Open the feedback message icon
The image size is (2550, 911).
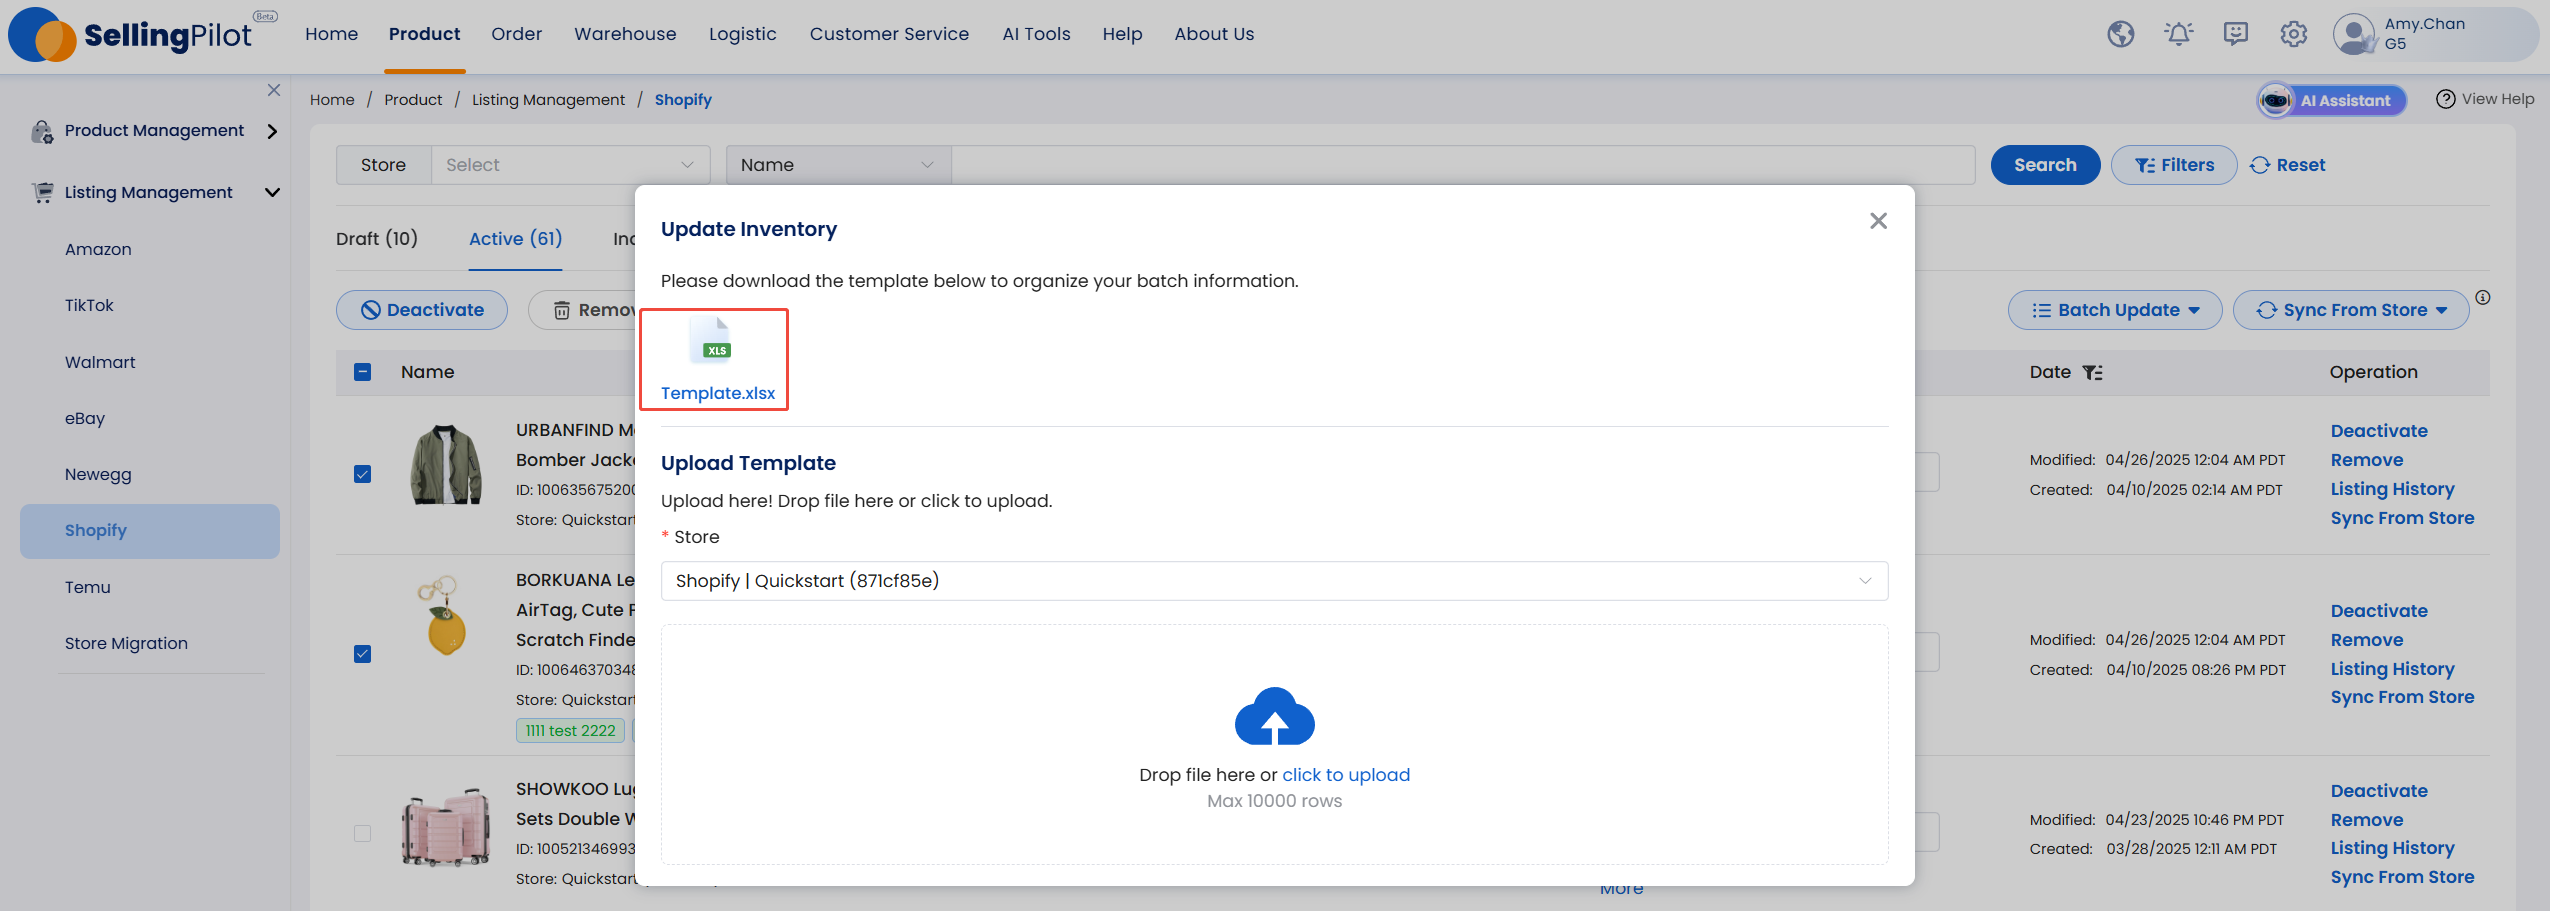click(2236, 34)
